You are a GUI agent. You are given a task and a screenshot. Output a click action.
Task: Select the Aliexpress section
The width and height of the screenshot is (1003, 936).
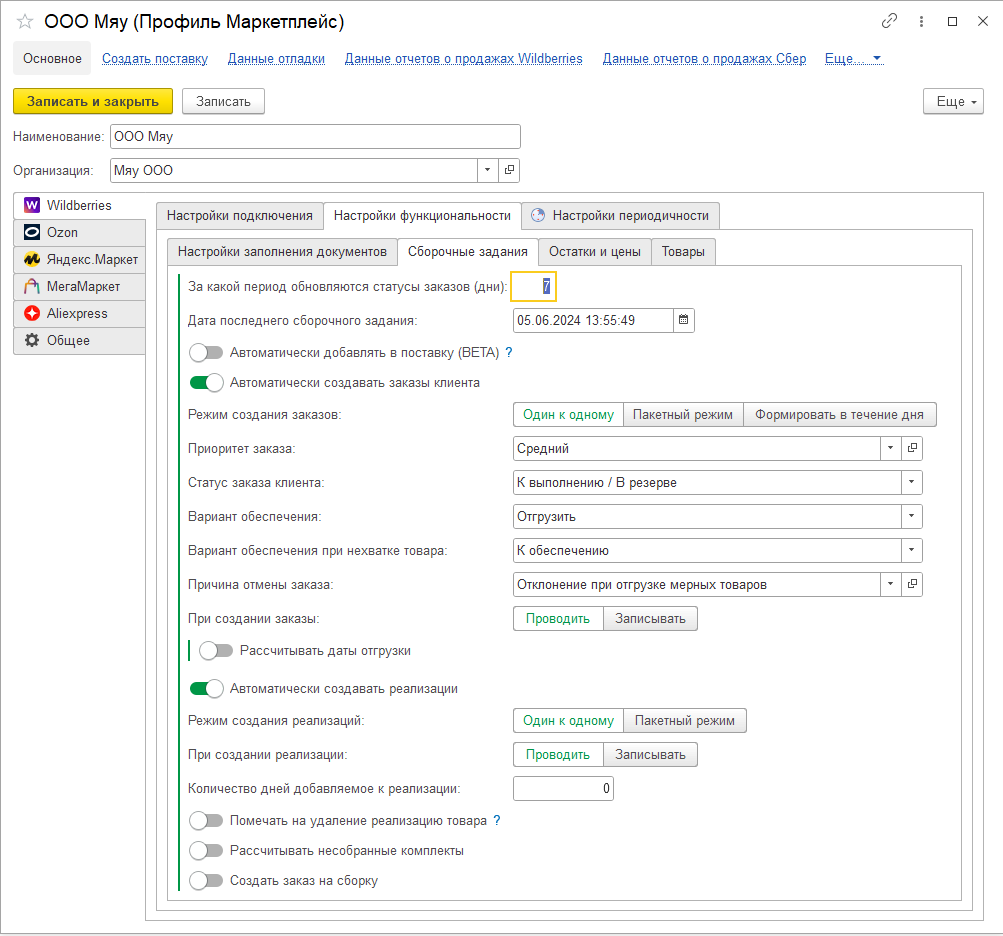[79, 313]
